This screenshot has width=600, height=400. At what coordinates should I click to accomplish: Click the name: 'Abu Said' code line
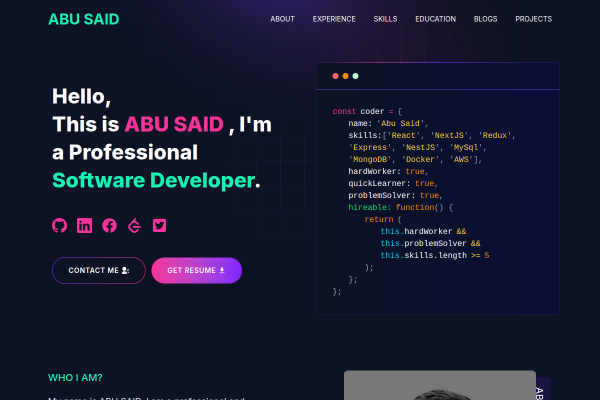pos(388,123)
